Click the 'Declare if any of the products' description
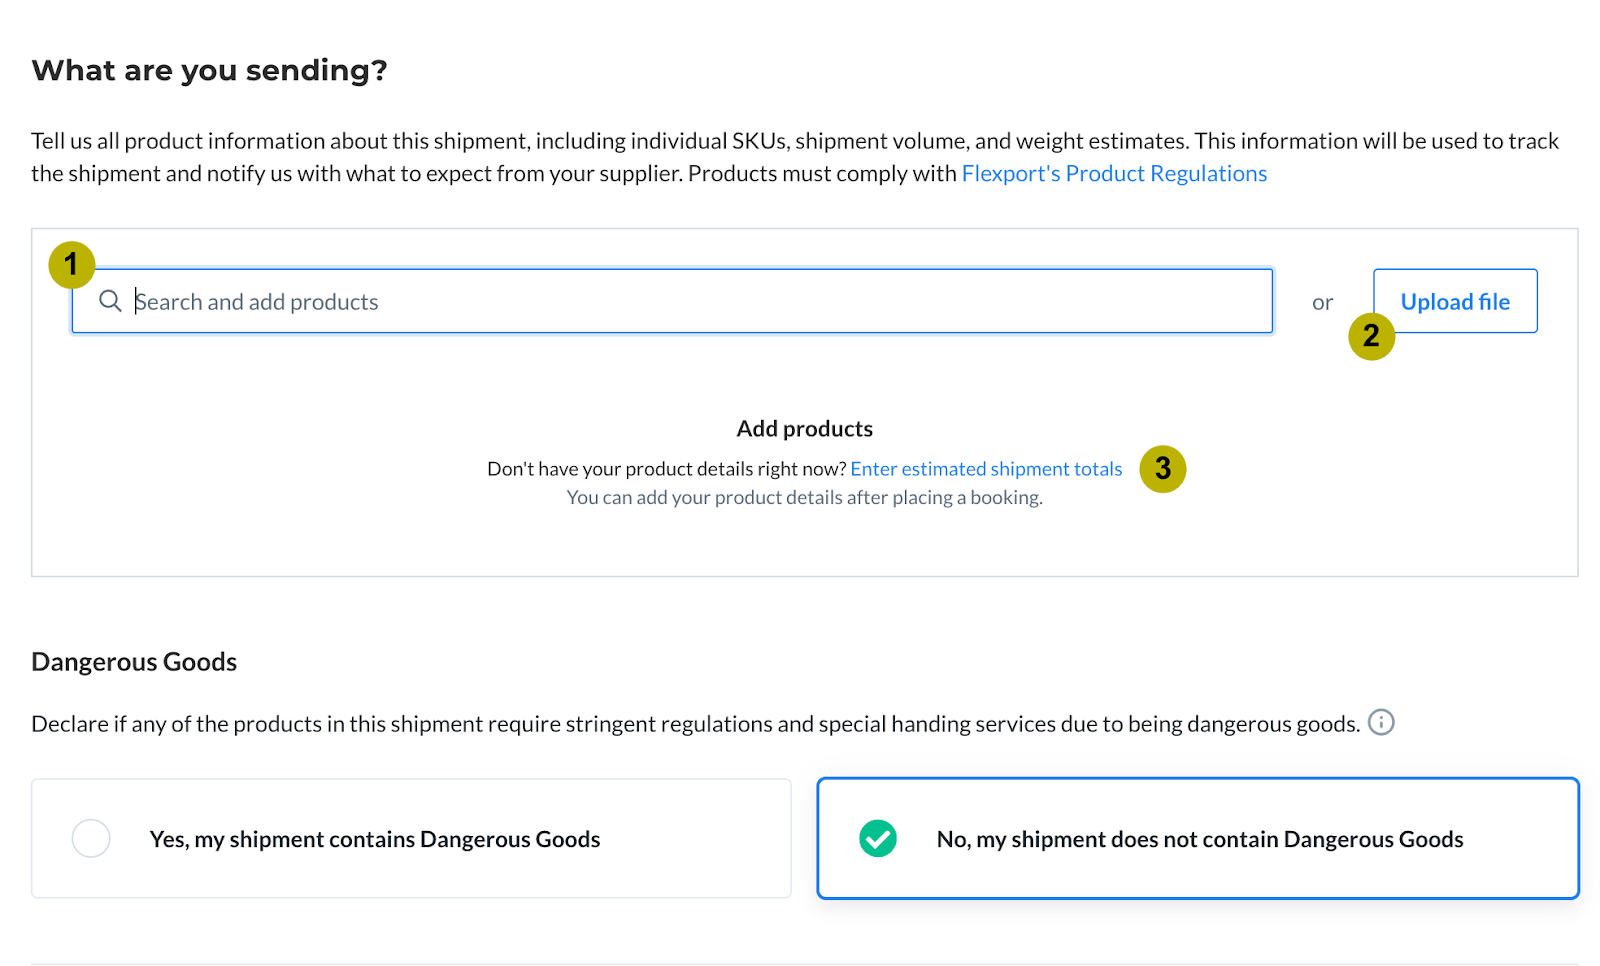The height and width of the screenshot is (966, 1600). [x=696, y=724]
